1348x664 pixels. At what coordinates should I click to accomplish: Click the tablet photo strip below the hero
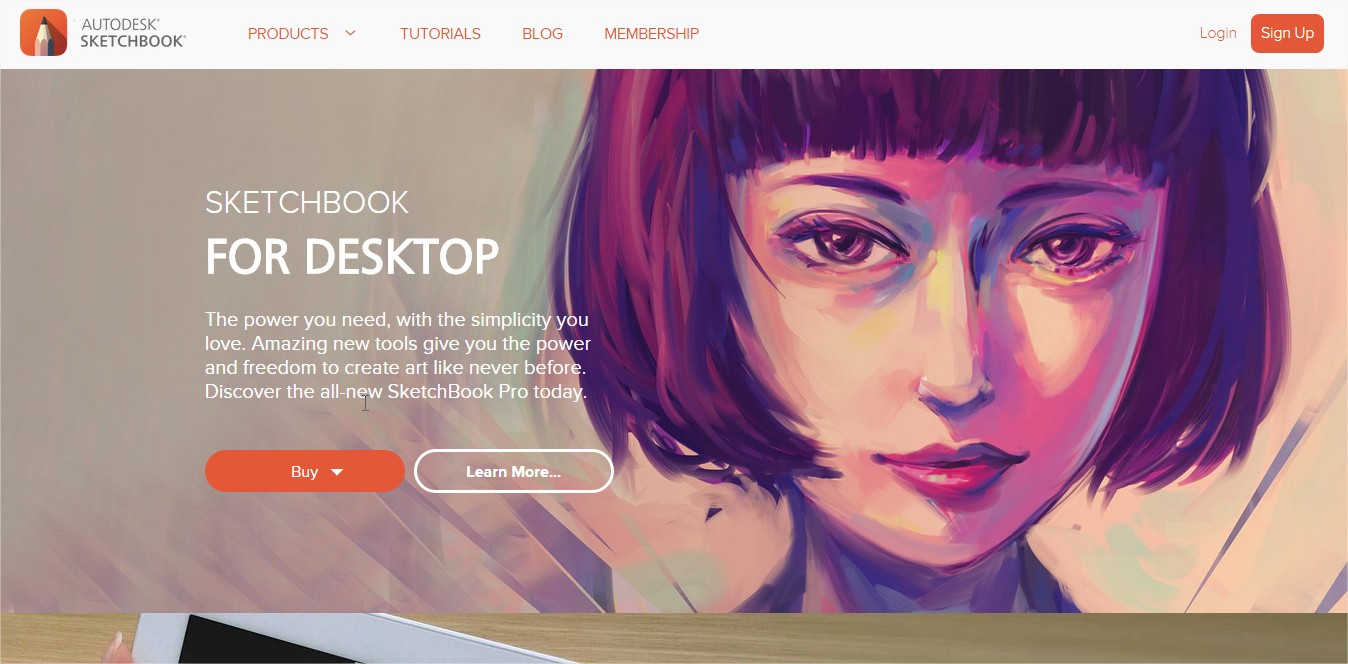[x=674, y=638]
